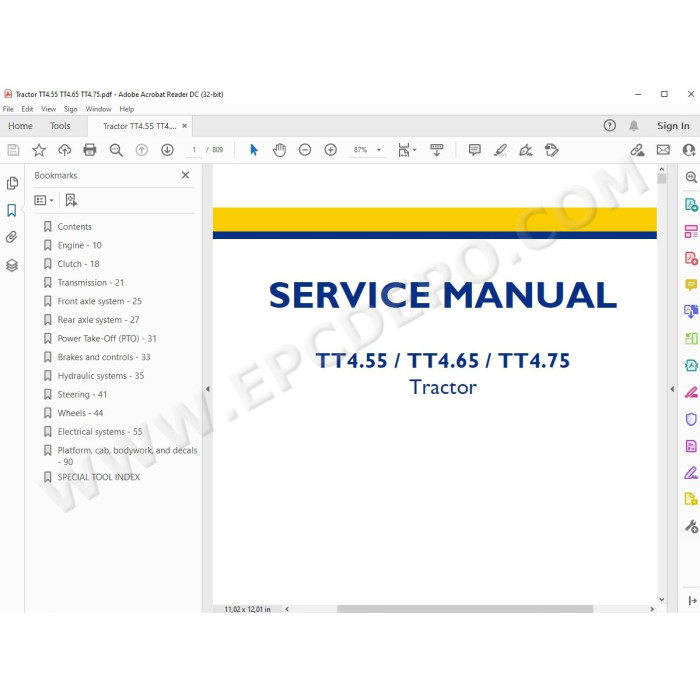The height and width of the screenshot is (700, 700).
Task: Send file by email icon
Action: [x=663, y=150]
